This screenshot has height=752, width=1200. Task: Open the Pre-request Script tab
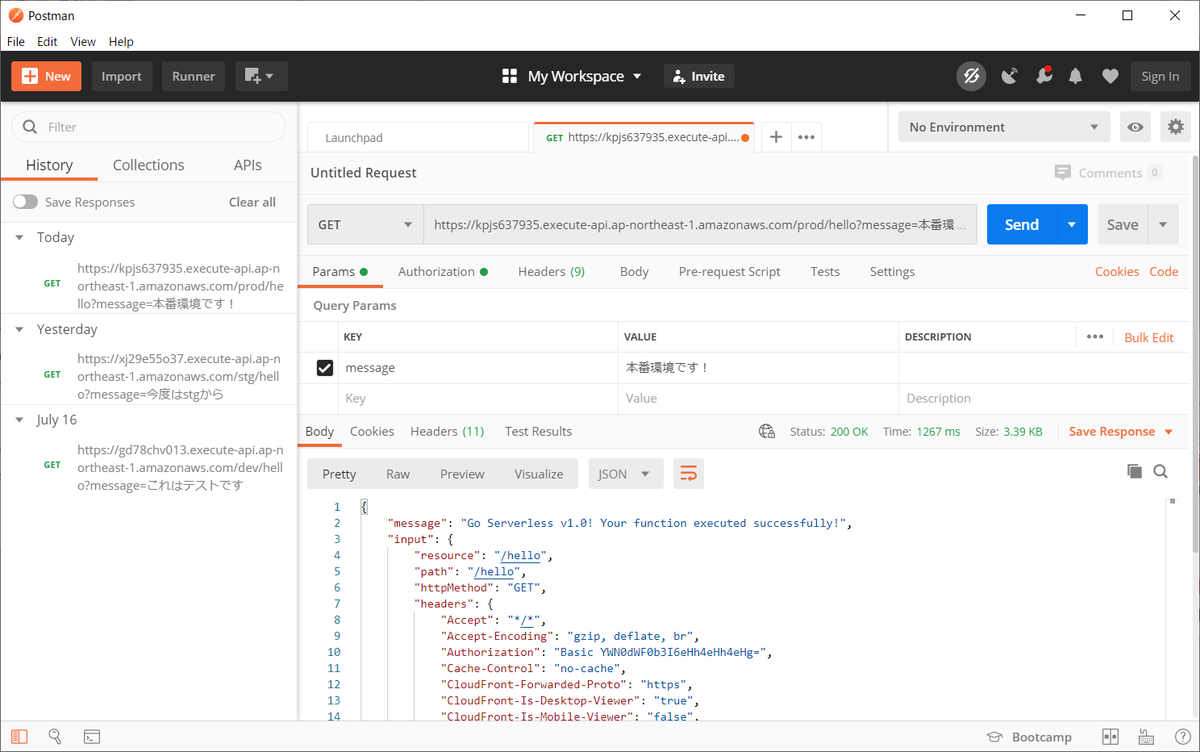(729, 271)
